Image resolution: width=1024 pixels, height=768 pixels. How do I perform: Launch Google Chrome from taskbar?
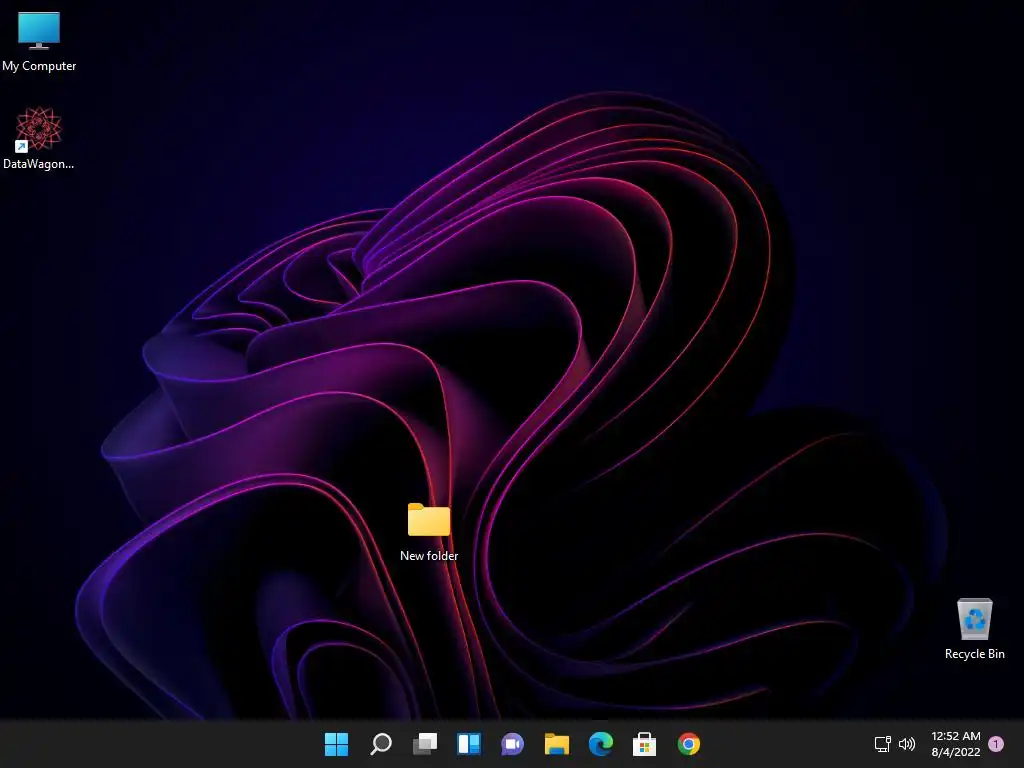coord(688,744)
